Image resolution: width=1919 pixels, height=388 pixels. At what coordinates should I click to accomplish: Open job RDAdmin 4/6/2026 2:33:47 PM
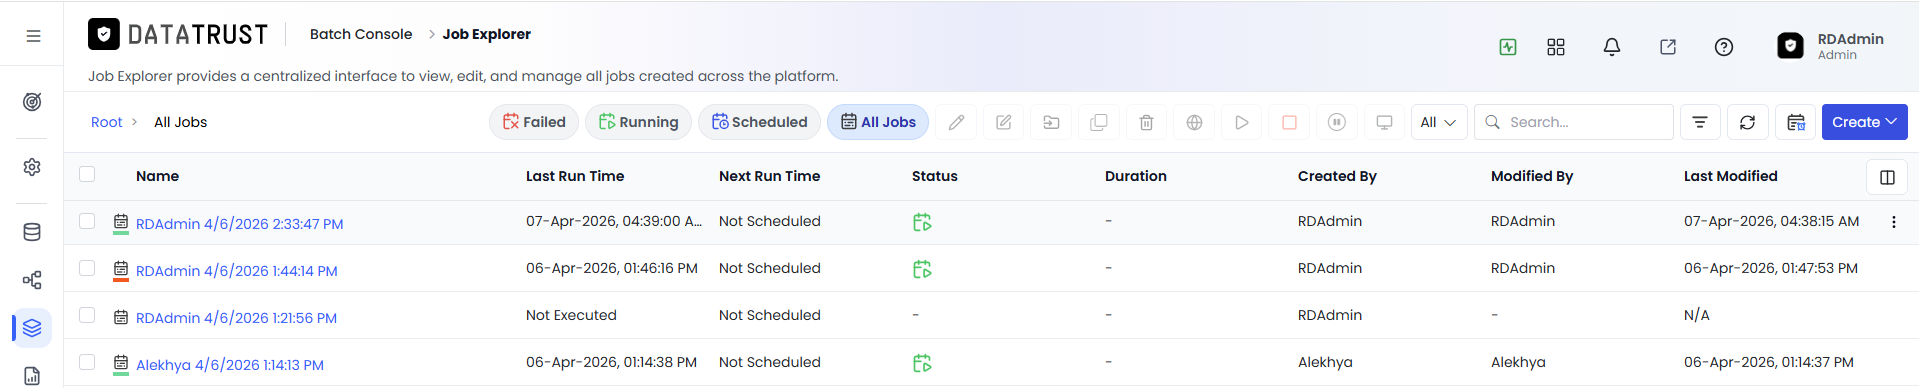point(240,224)
